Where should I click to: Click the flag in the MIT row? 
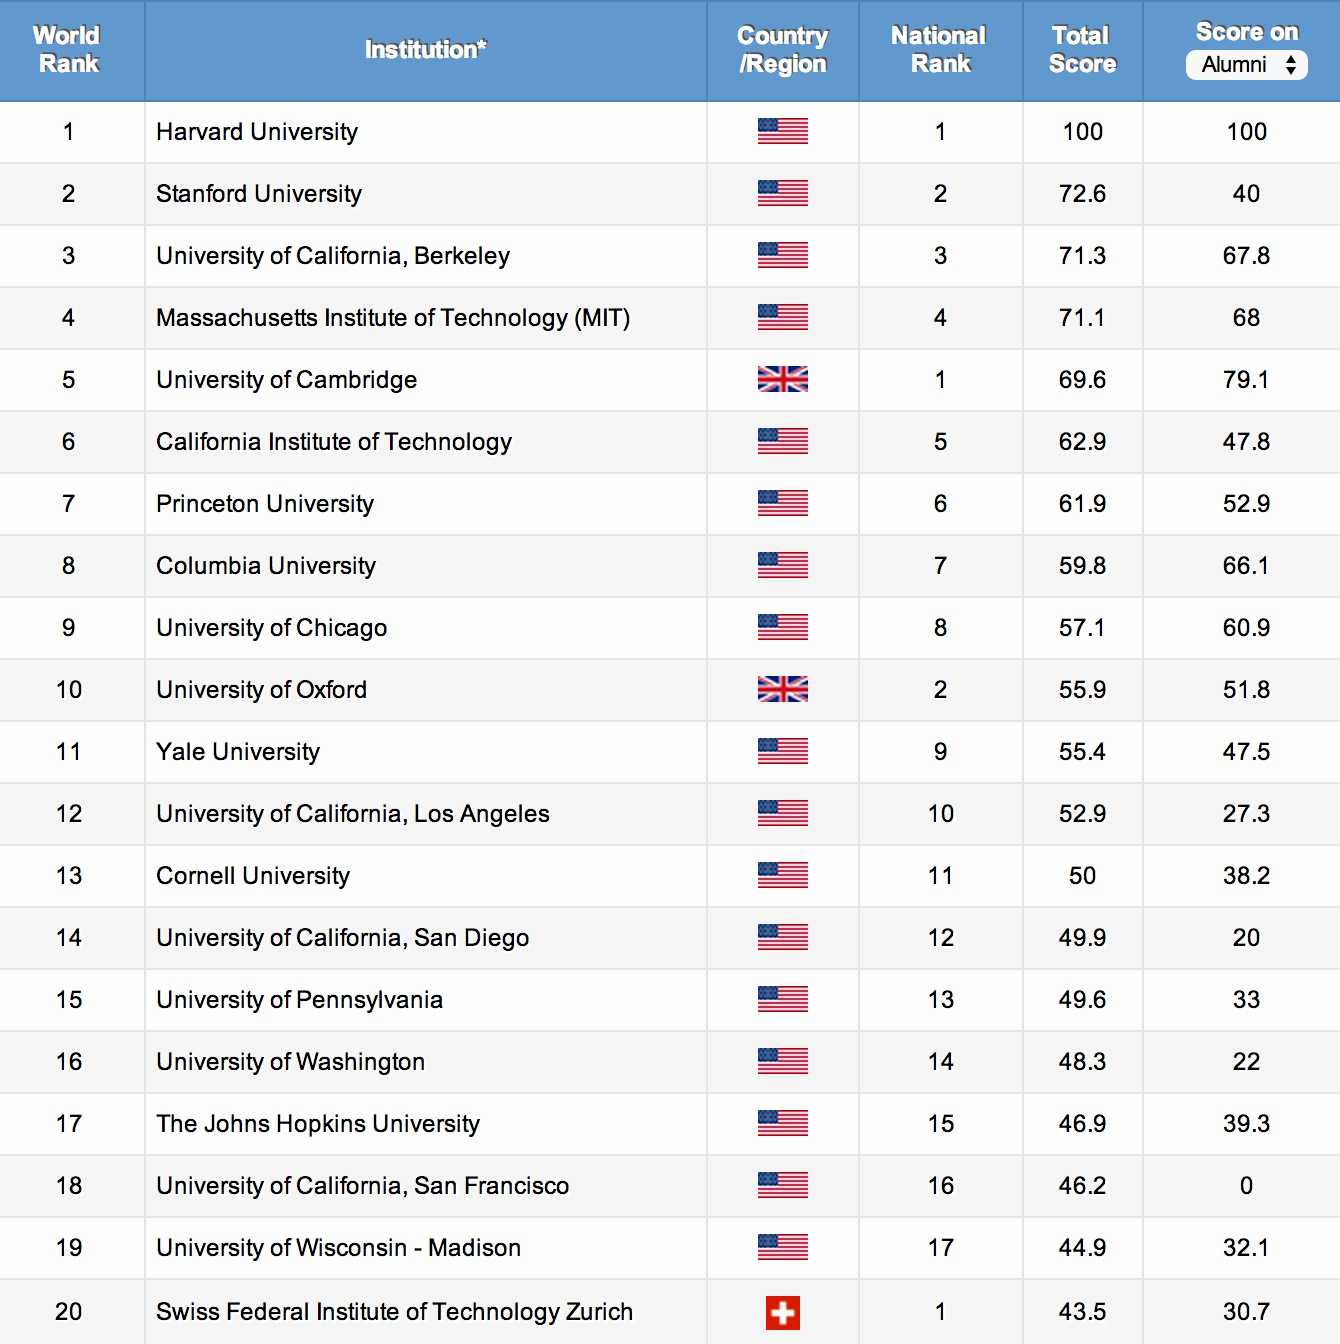pos(783,317)
